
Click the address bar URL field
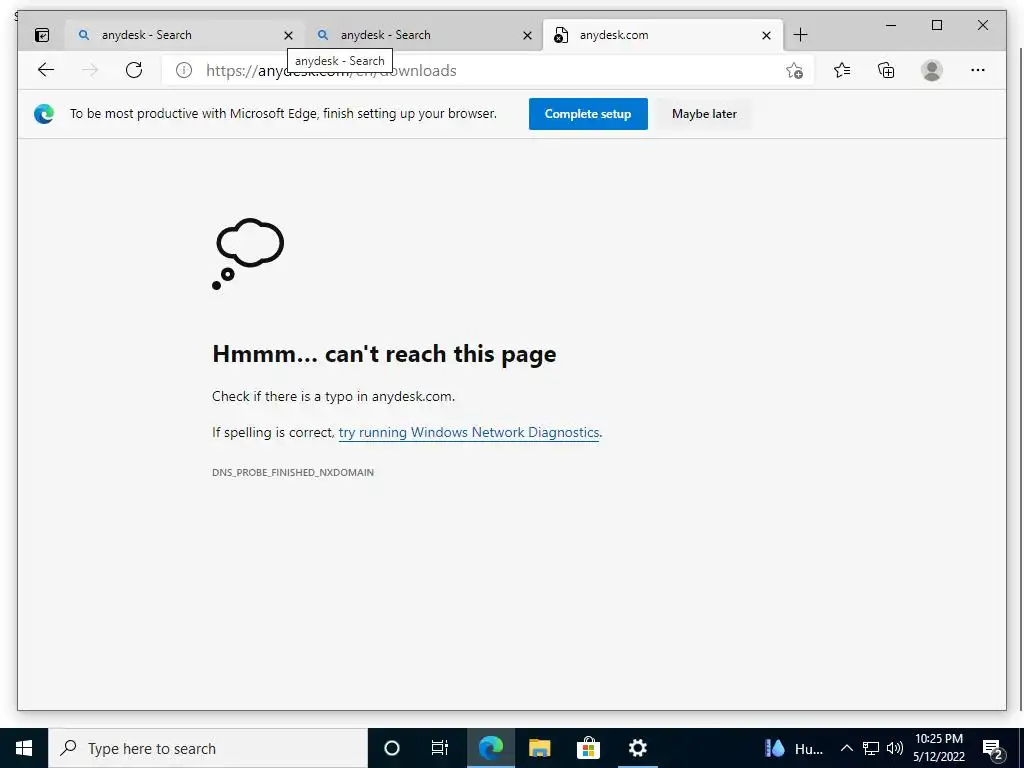tap(487, 71)
